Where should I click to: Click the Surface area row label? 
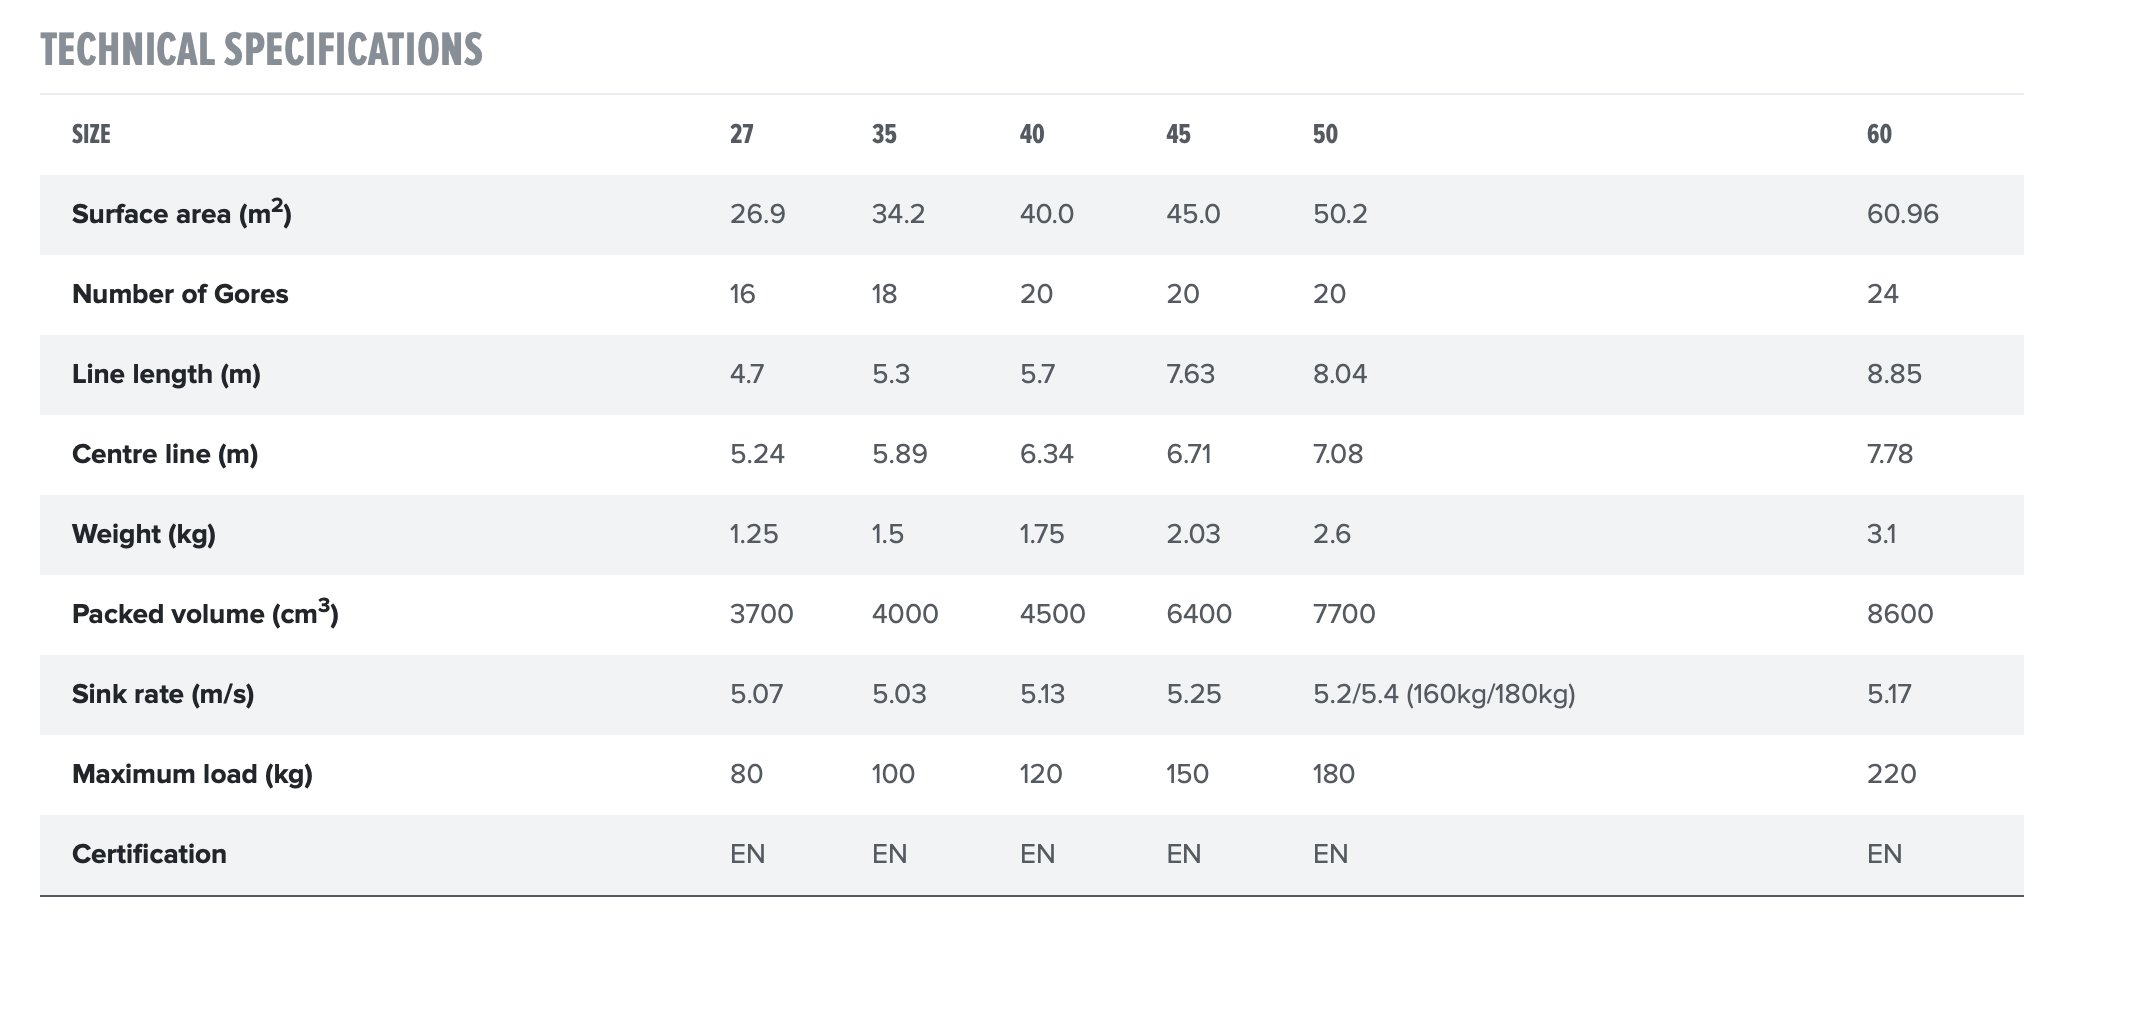(x=181, y=214)
